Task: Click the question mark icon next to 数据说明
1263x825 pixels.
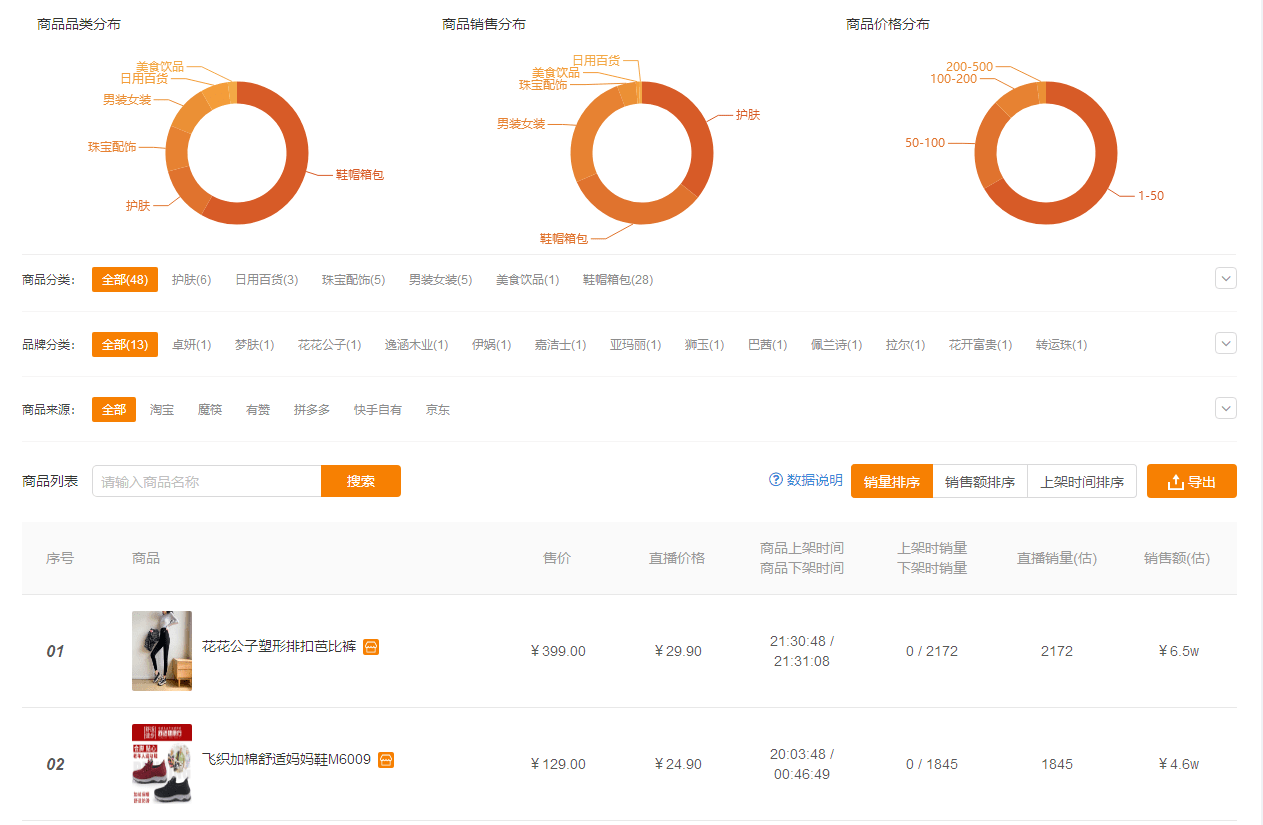Action: click(x=775, y=480)
